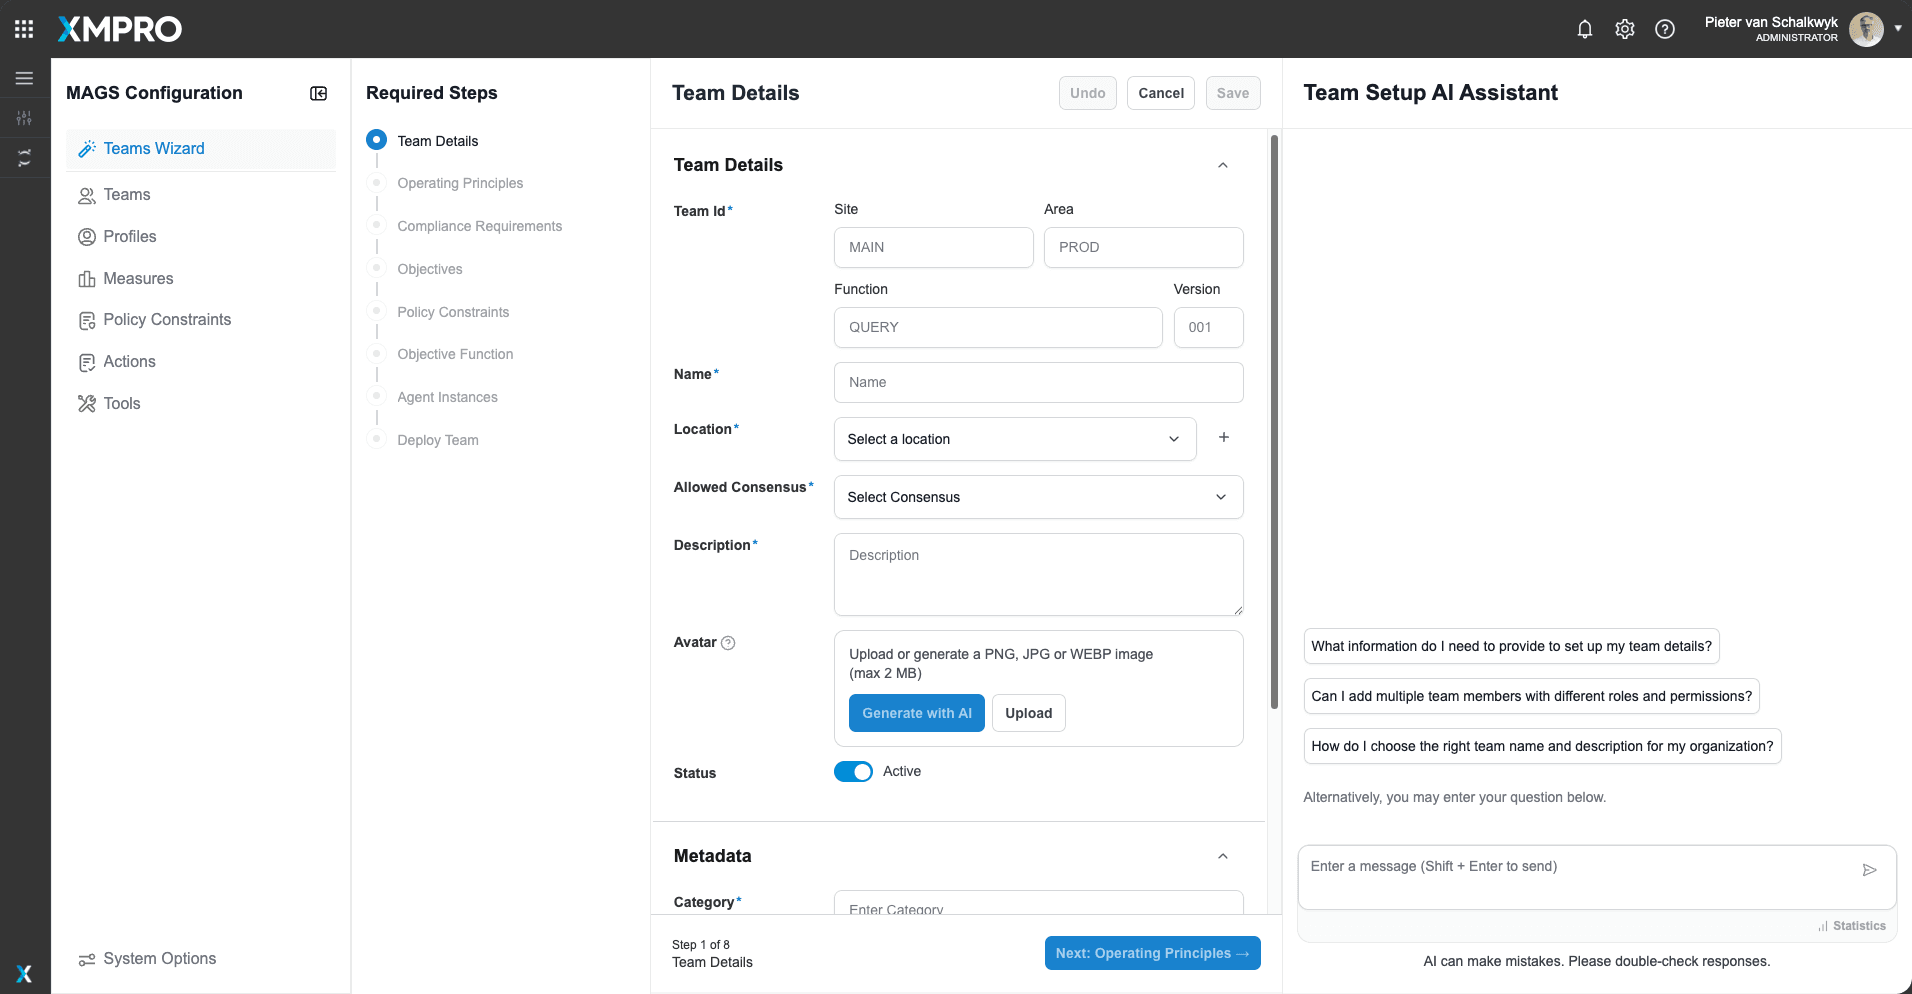Image resolution: width=1912 pixels, height=994 pixels.
Task: Click the Avatar info help icon
Action: click(x=728, y=643)
